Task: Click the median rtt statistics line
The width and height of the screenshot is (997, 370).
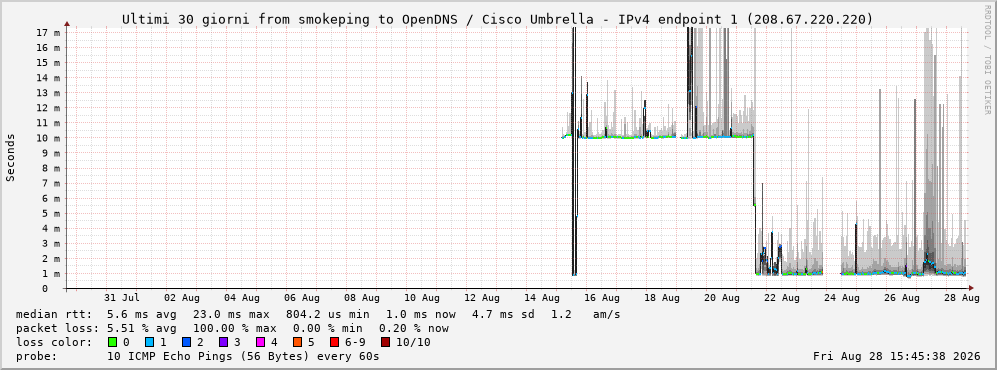Action: [318, 314]
